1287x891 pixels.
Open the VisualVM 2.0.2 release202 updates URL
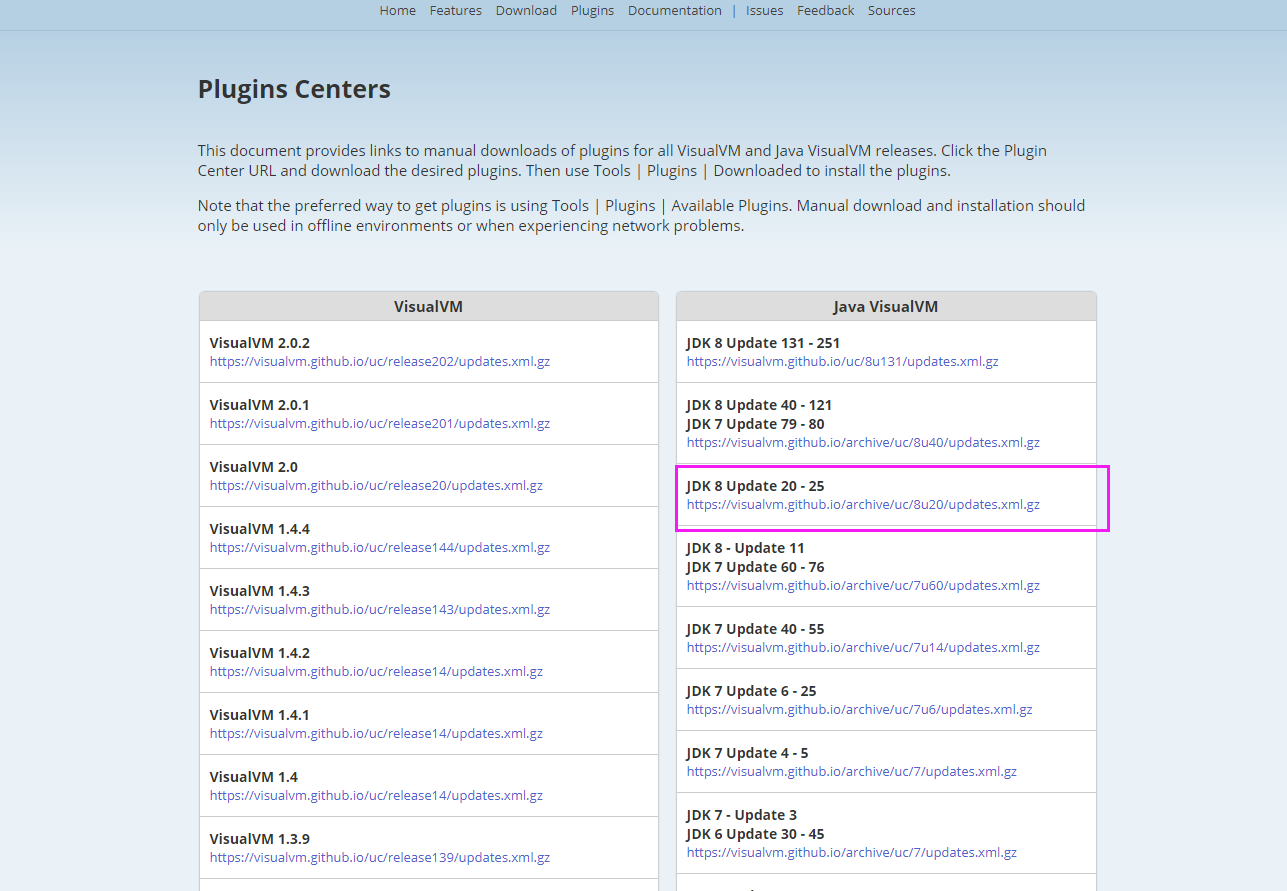pos(379,362)
